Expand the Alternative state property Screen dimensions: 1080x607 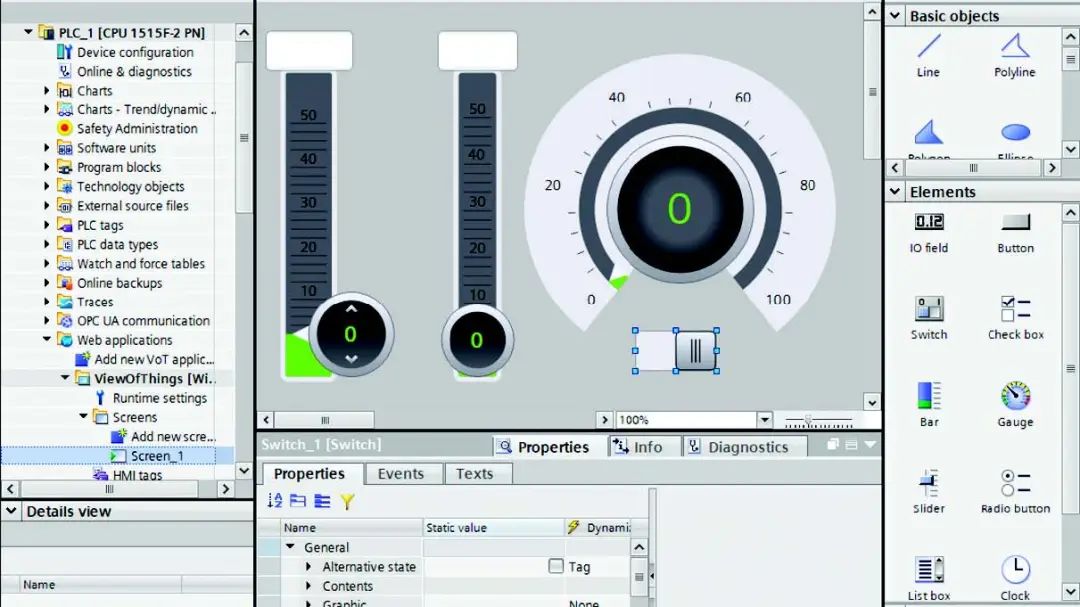tap(309, 566)
